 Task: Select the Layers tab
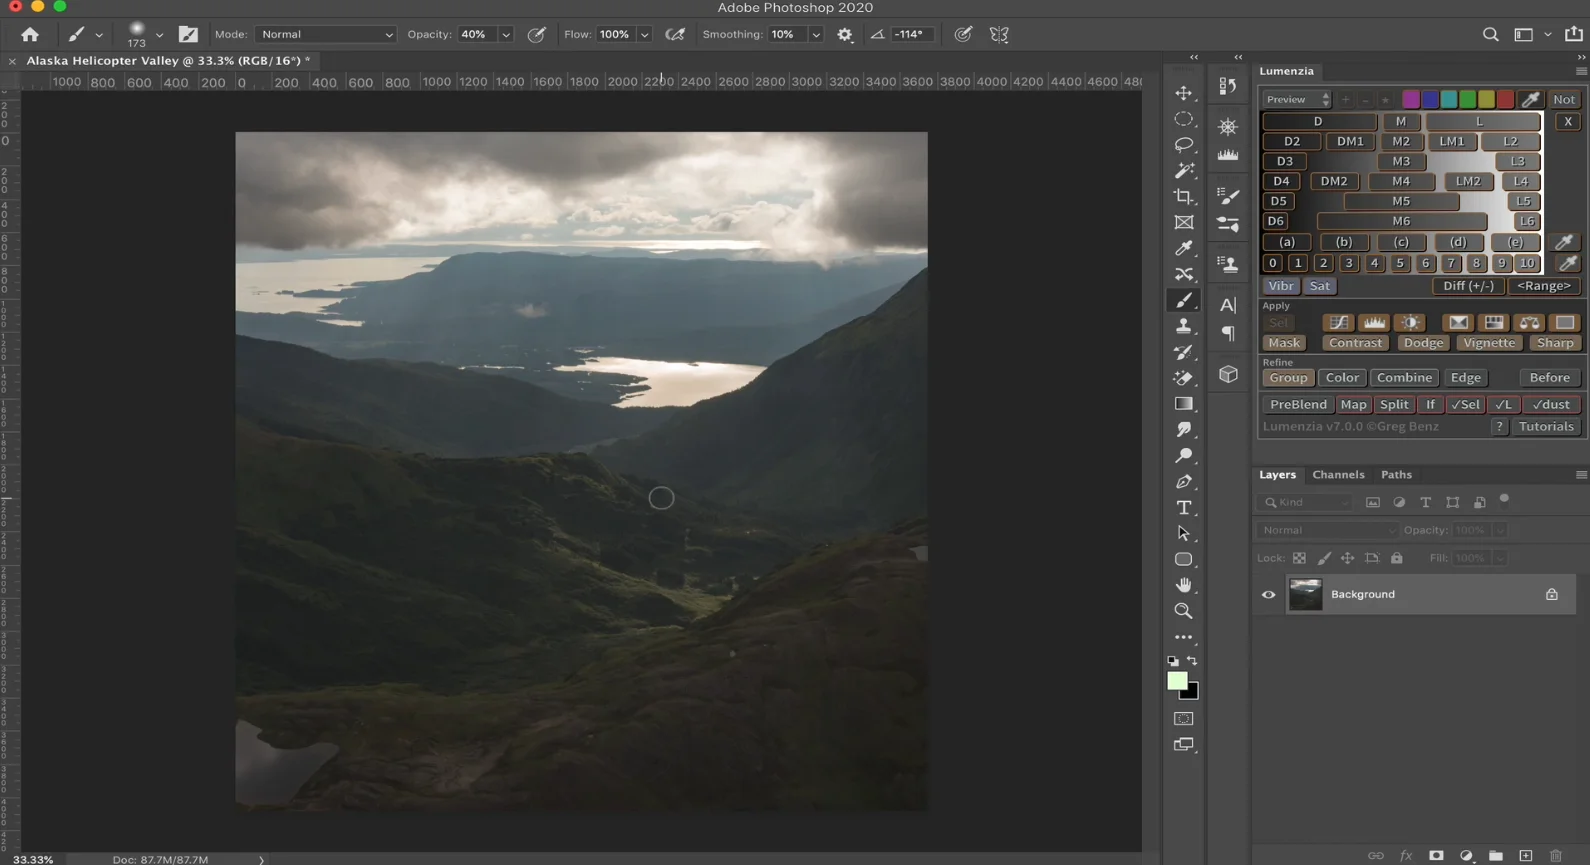[x=1277, y=475]
